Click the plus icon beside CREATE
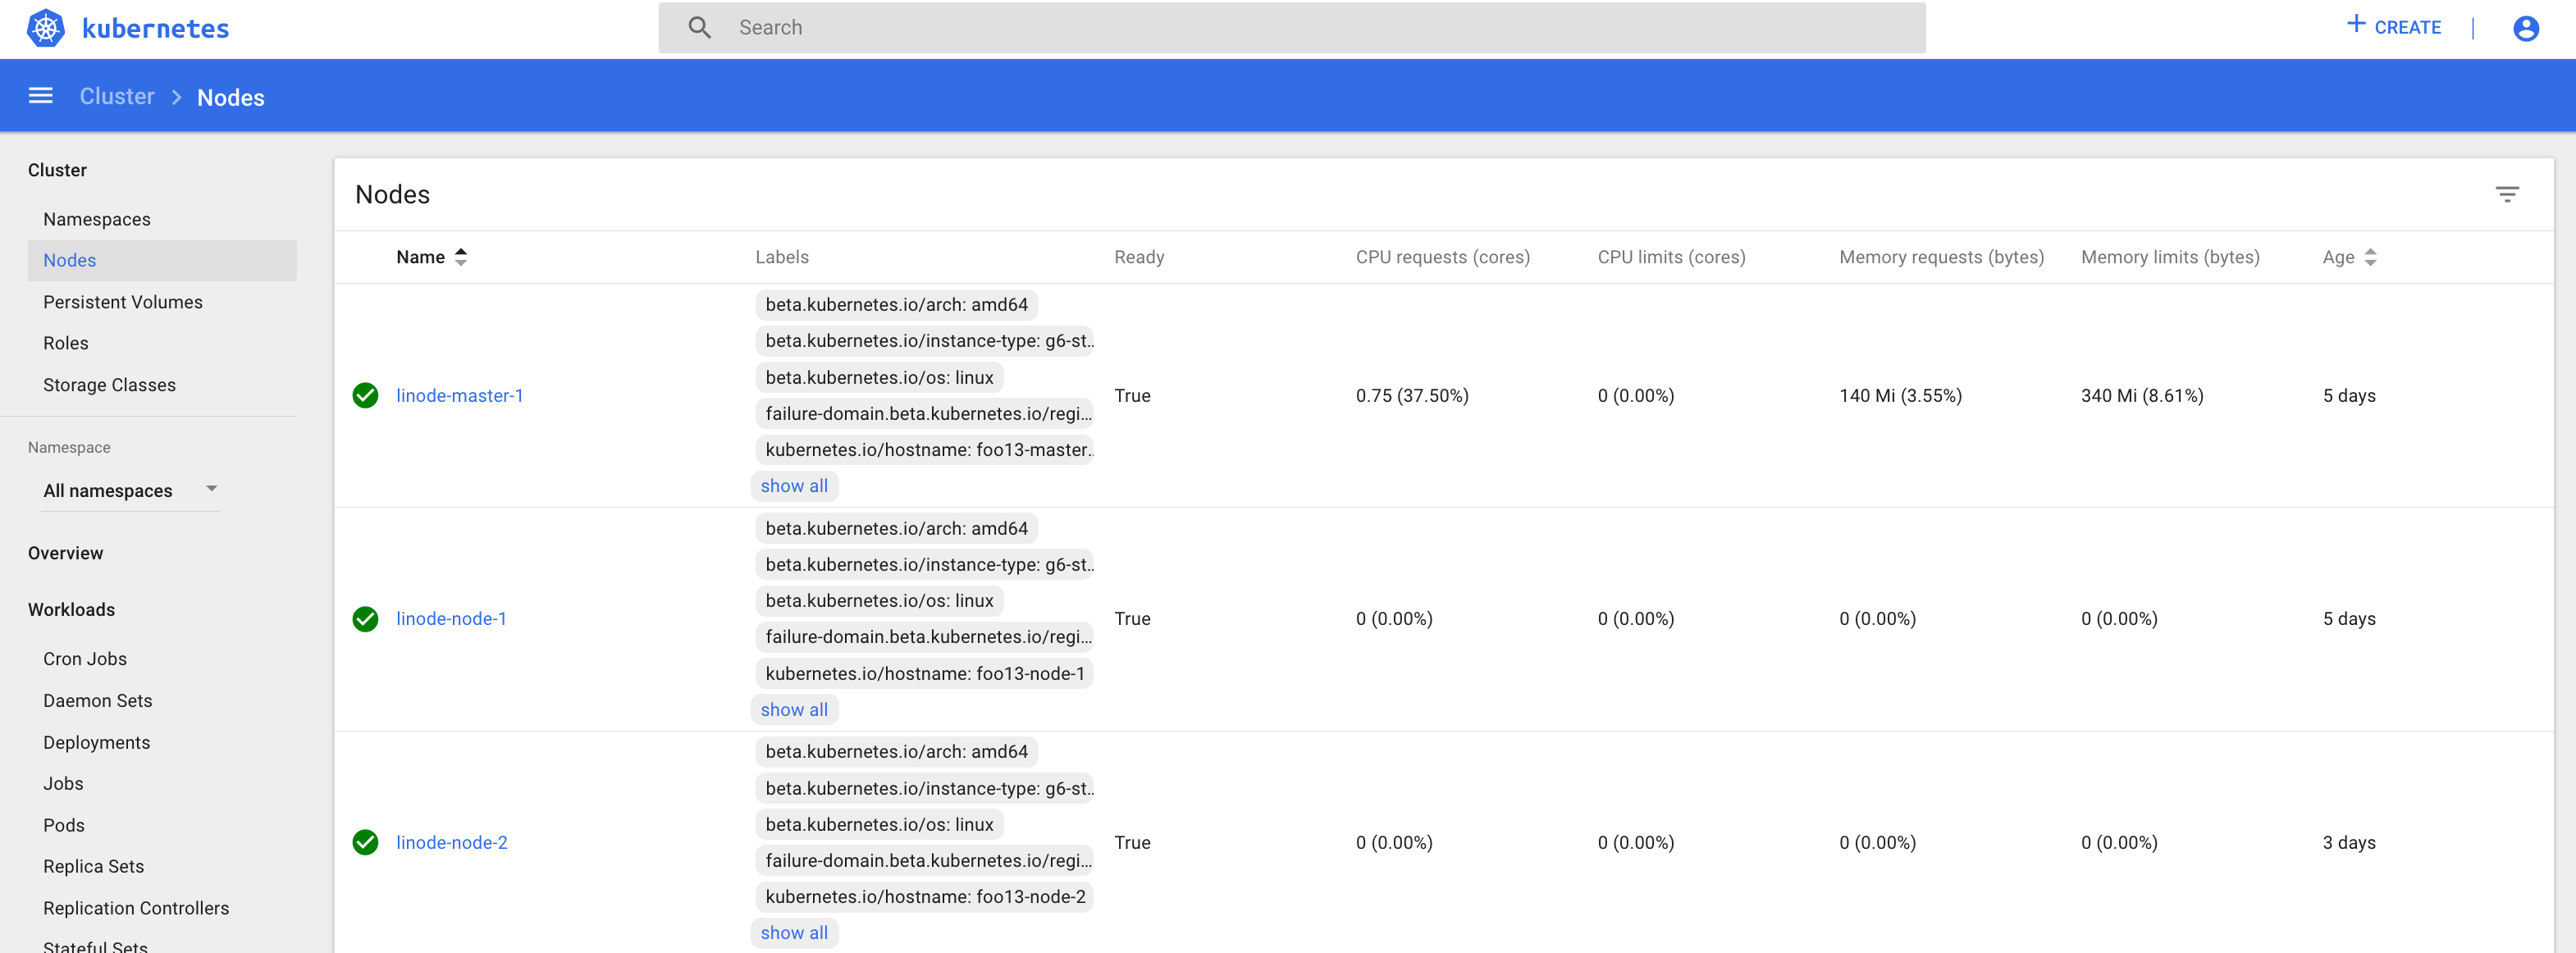 click(x=2356, y=24)
